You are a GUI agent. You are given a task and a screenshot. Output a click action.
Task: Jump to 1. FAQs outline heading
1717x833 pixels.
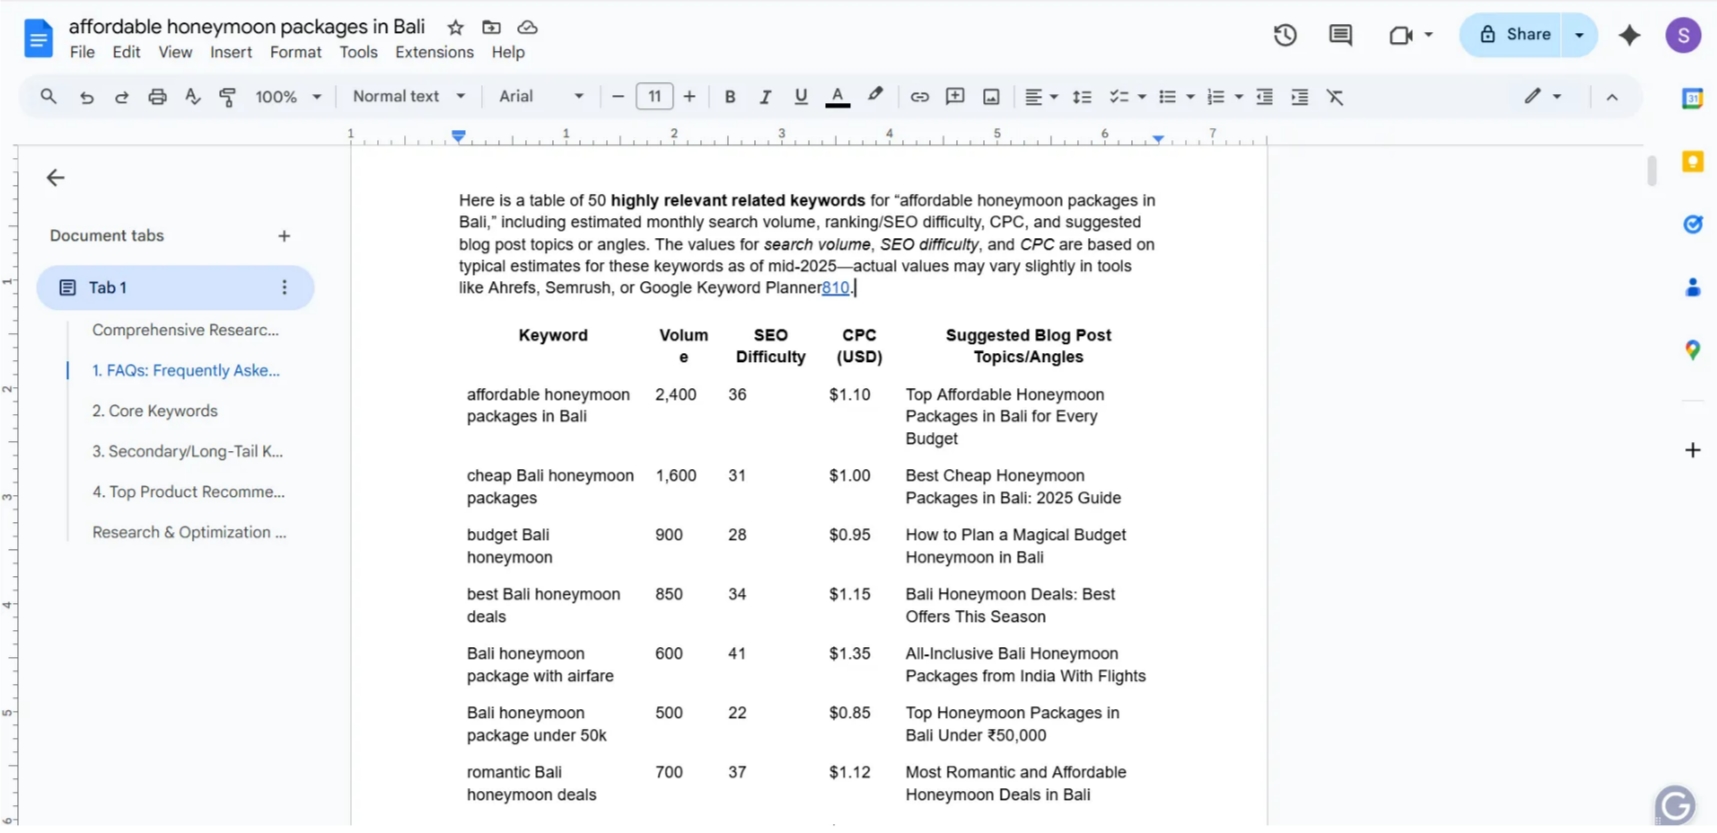186,370
